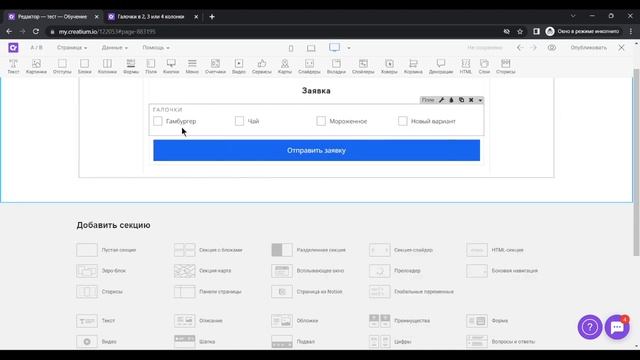The image size is (640, 360).
Task: Select the Слои layers tool
Action: (x=484, y=67)
